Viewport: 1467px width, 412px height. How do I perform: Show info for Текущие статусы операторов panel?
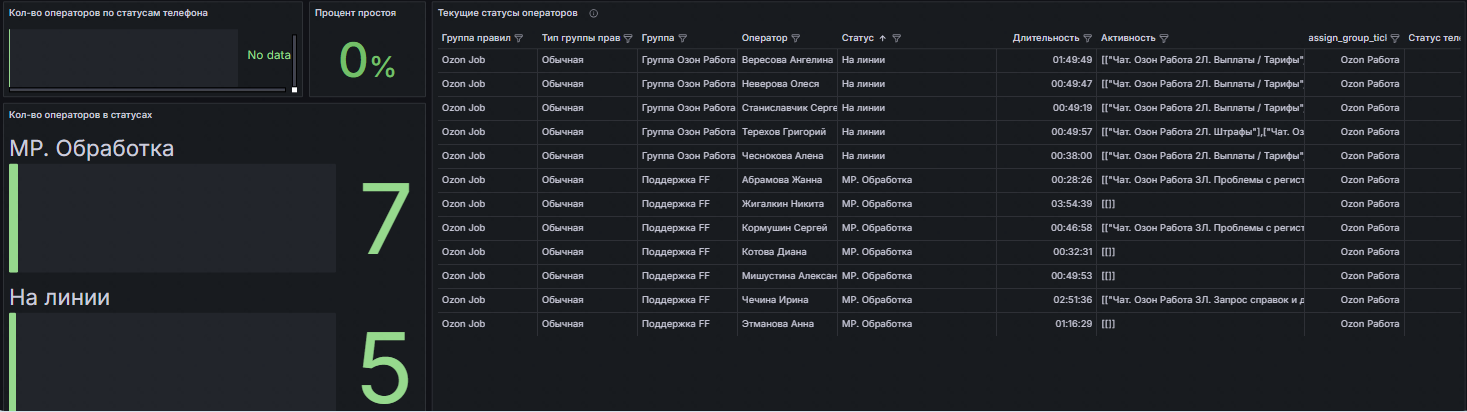pos(594,14)
